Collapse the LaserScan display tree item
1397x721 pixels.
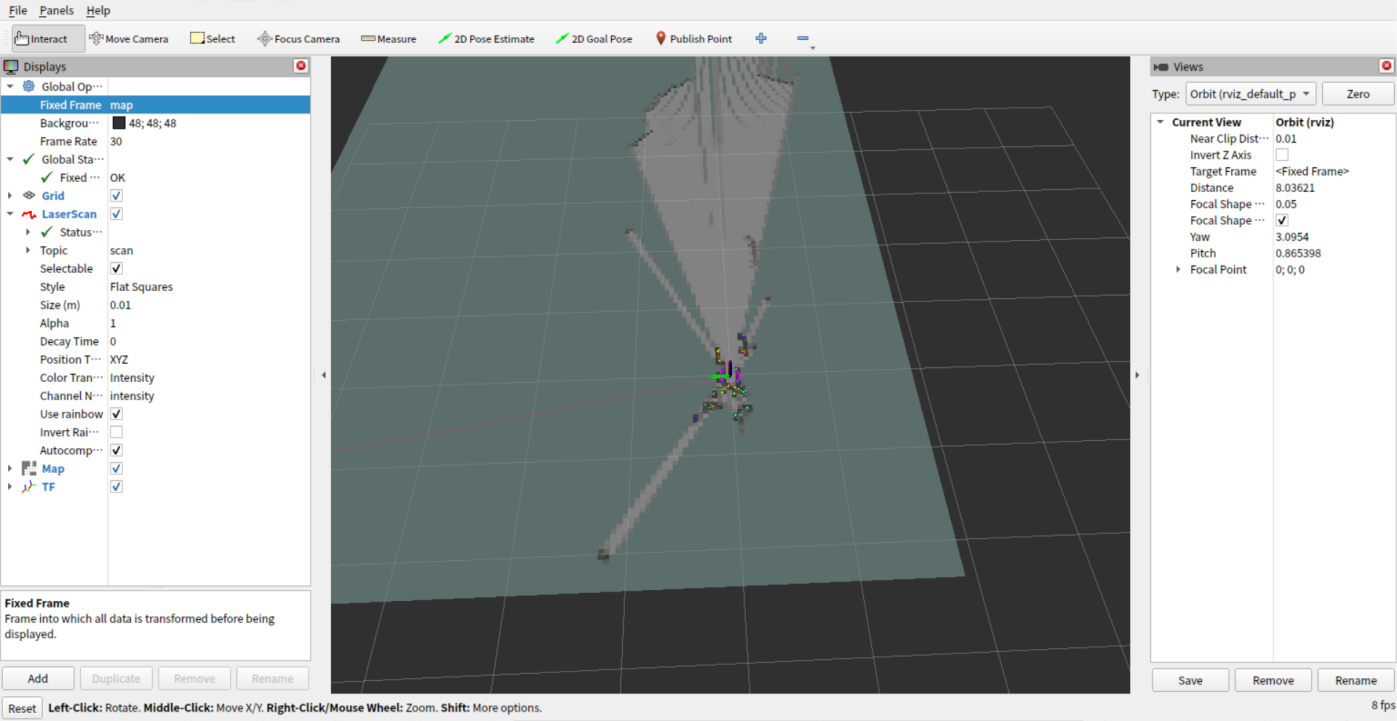click(10, 214)
